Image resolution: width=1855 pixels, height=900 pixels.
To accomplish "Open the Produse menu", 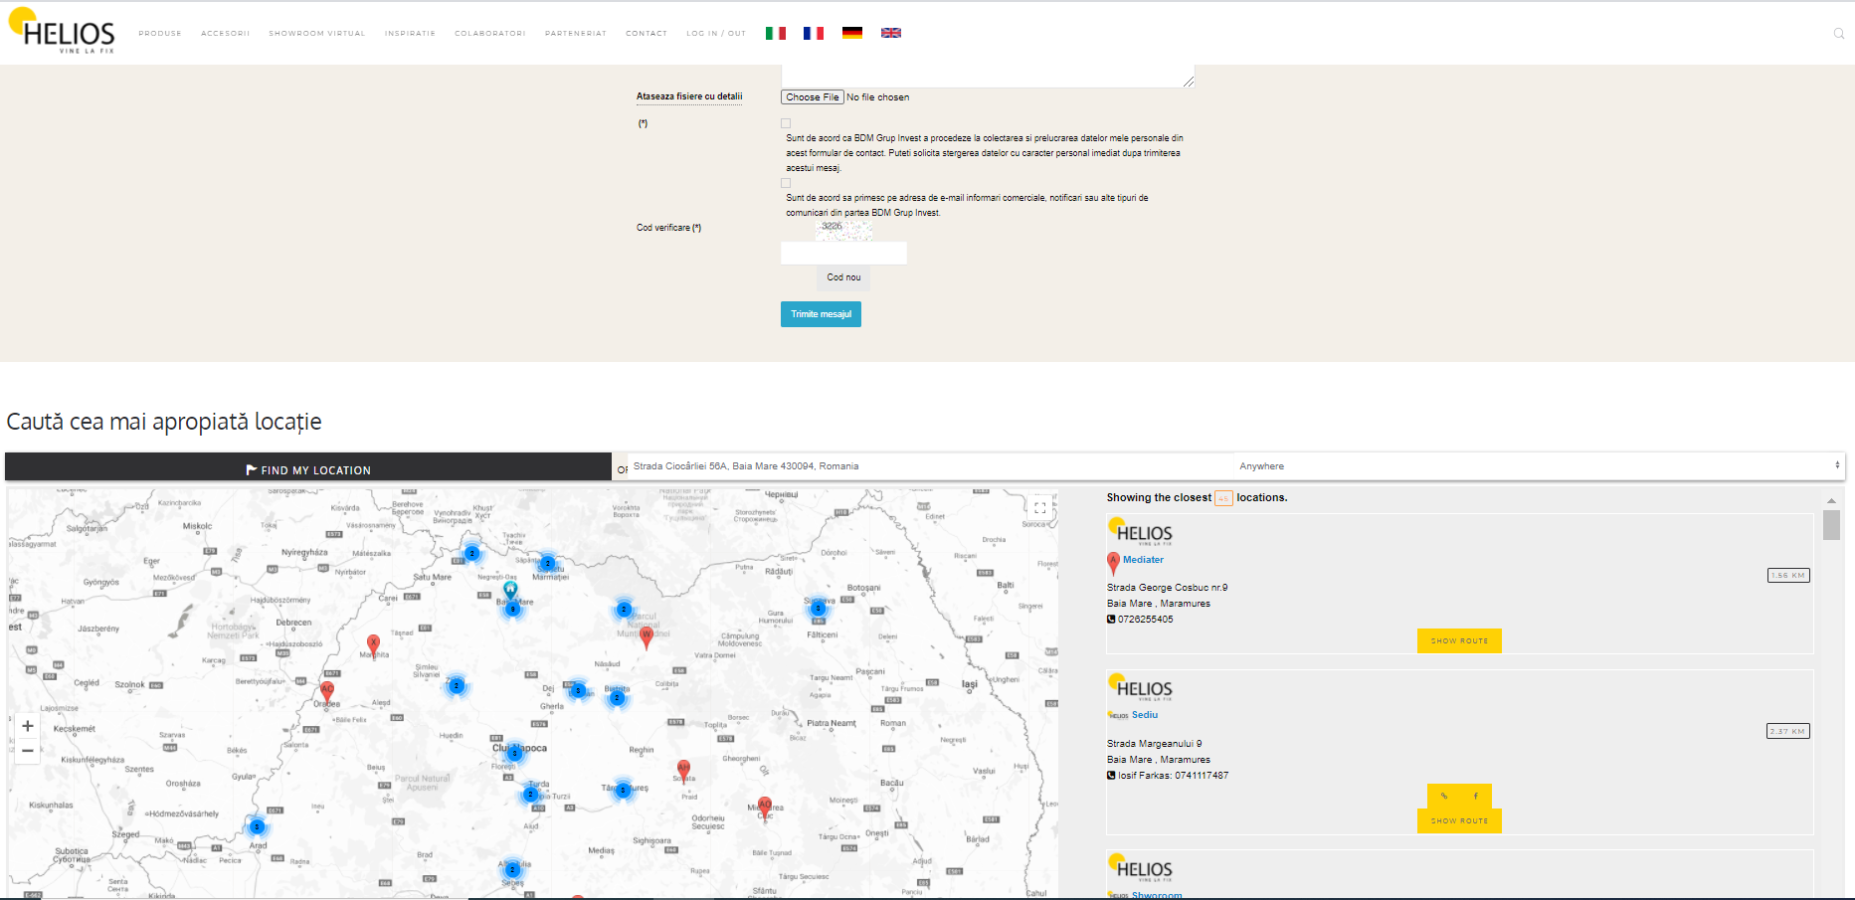I will coord(160,34).
